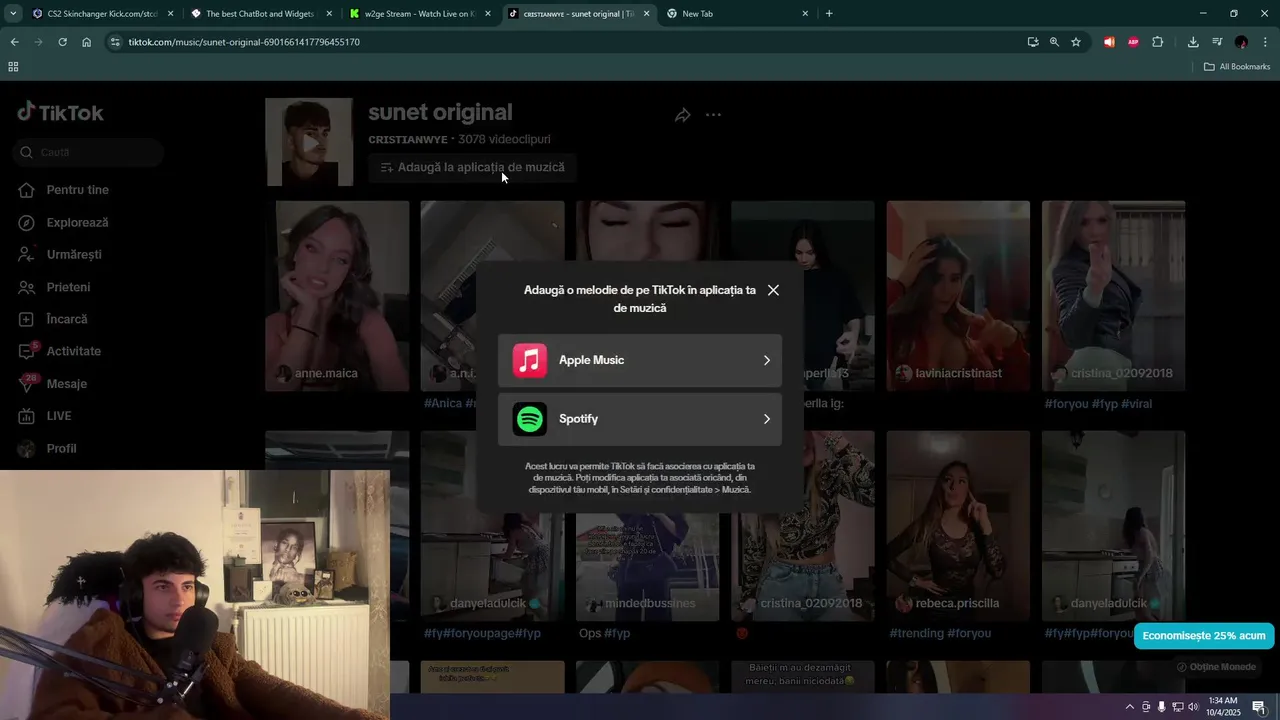
Task: Open the Chrome three-dot menu
Action: tap(1265, 42)
